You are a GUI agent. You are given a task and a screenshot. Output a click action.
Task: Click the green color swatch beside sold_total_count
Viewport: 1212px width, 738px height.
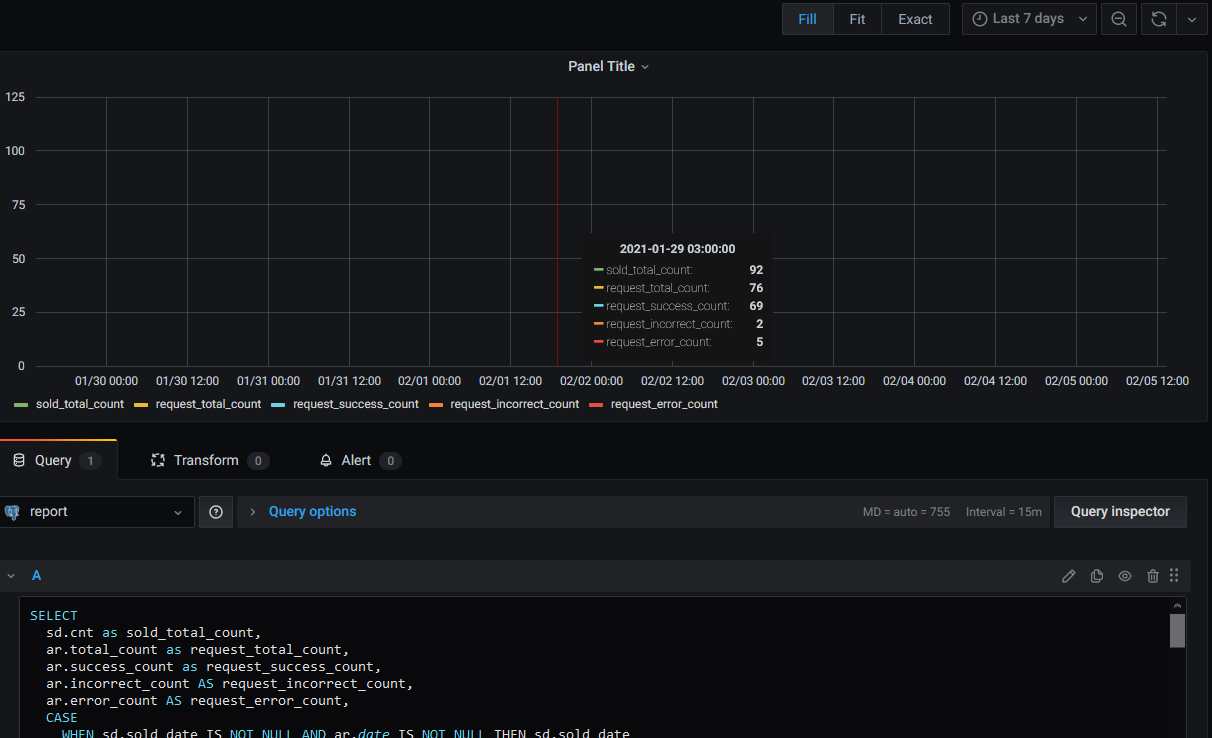click(x=20, y=404)
